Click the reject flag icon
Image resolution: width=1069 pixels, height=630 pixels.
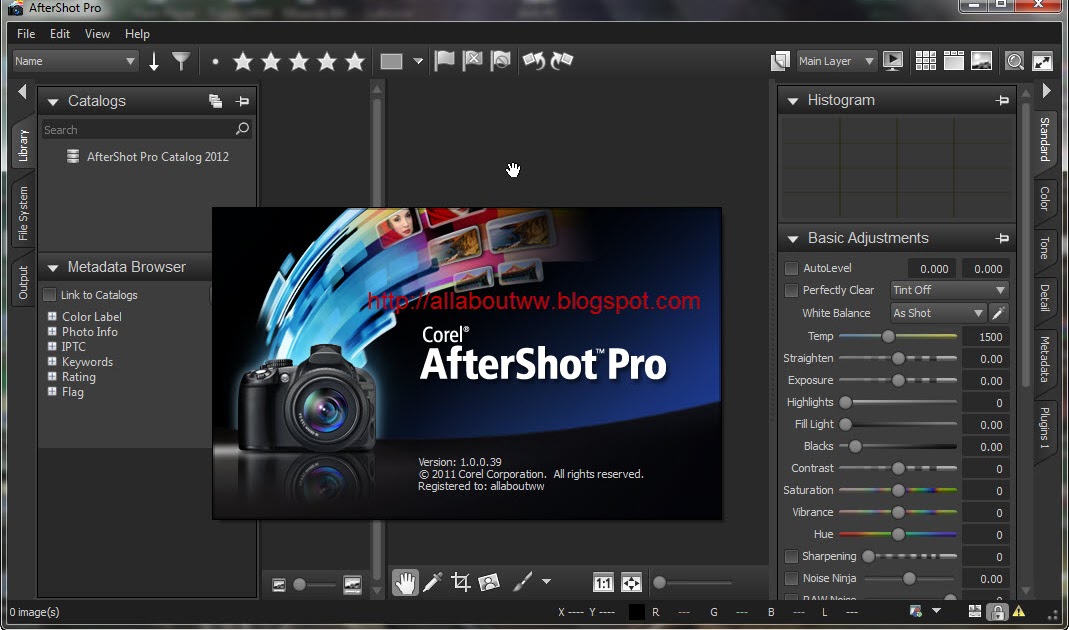(472, 61)
